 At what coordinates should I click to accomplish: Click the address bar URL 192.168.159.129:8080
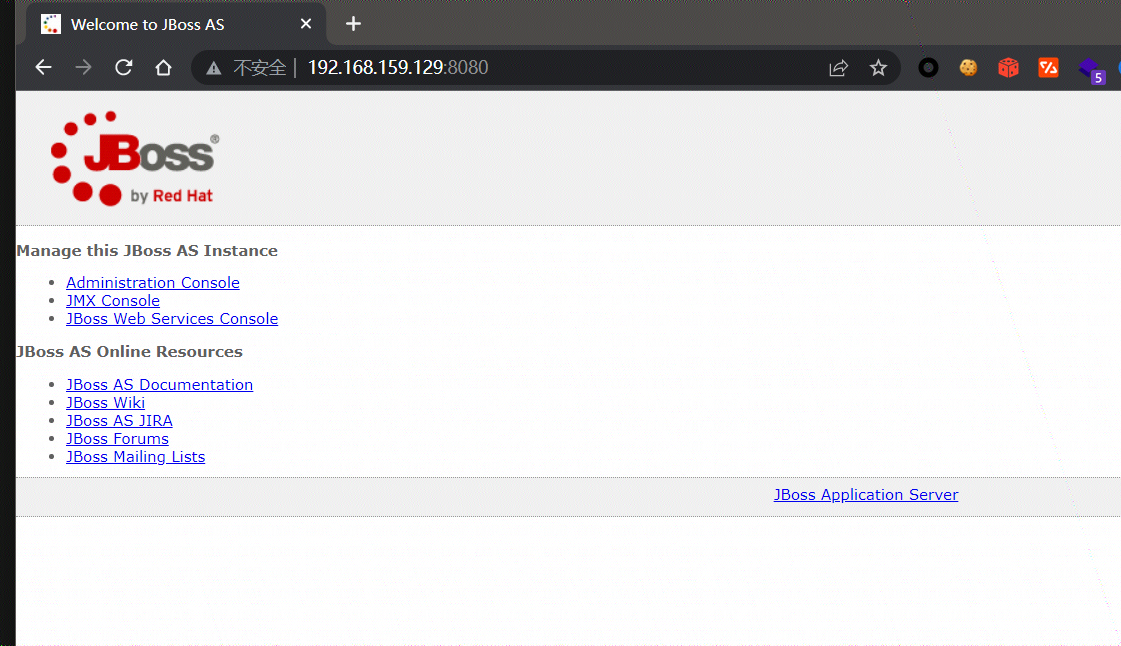[x=397, y=67]
